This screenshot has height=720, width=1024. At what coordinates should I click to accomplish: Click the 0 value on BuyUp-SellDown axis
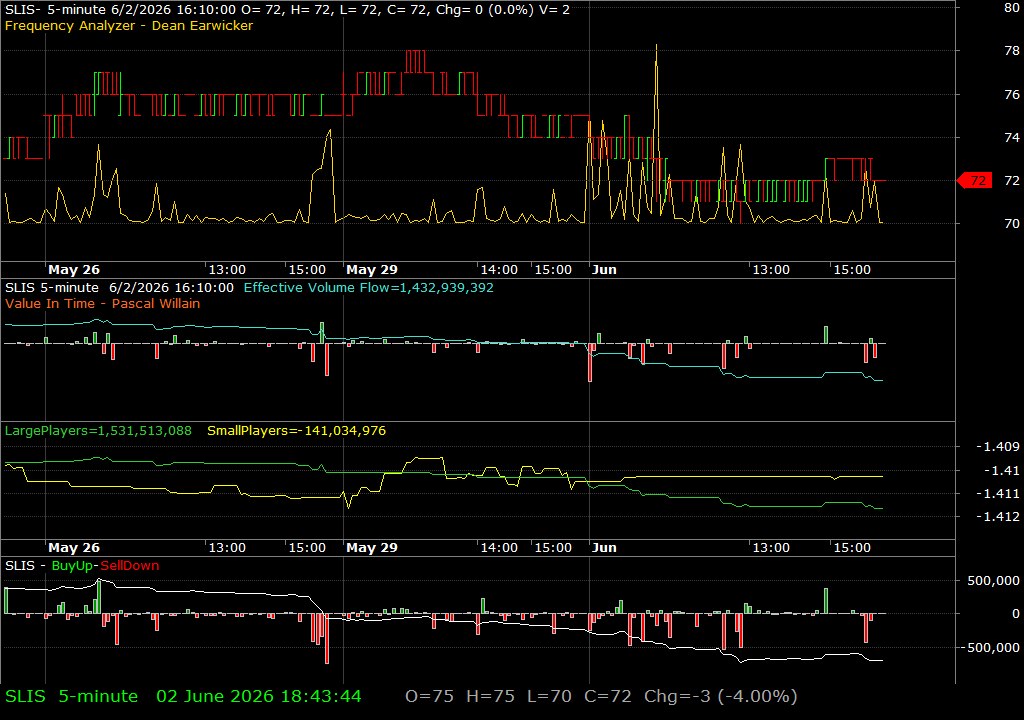coord(1016,614)
